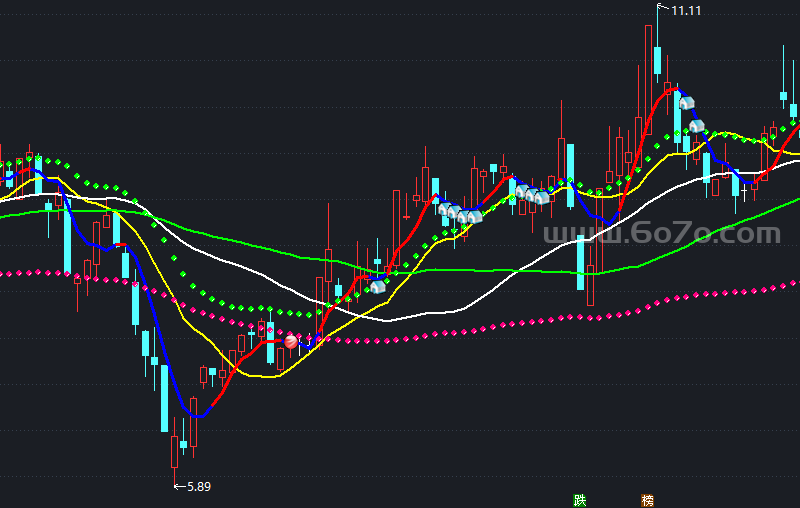Click the www.6o7o.com watermark text

coord(662,234)
